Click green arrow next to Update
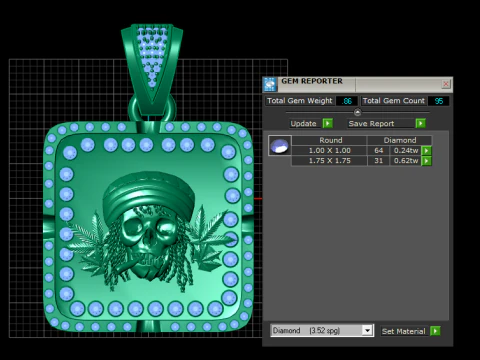This screenshot has width=480, height=360. tap(328, 124)
